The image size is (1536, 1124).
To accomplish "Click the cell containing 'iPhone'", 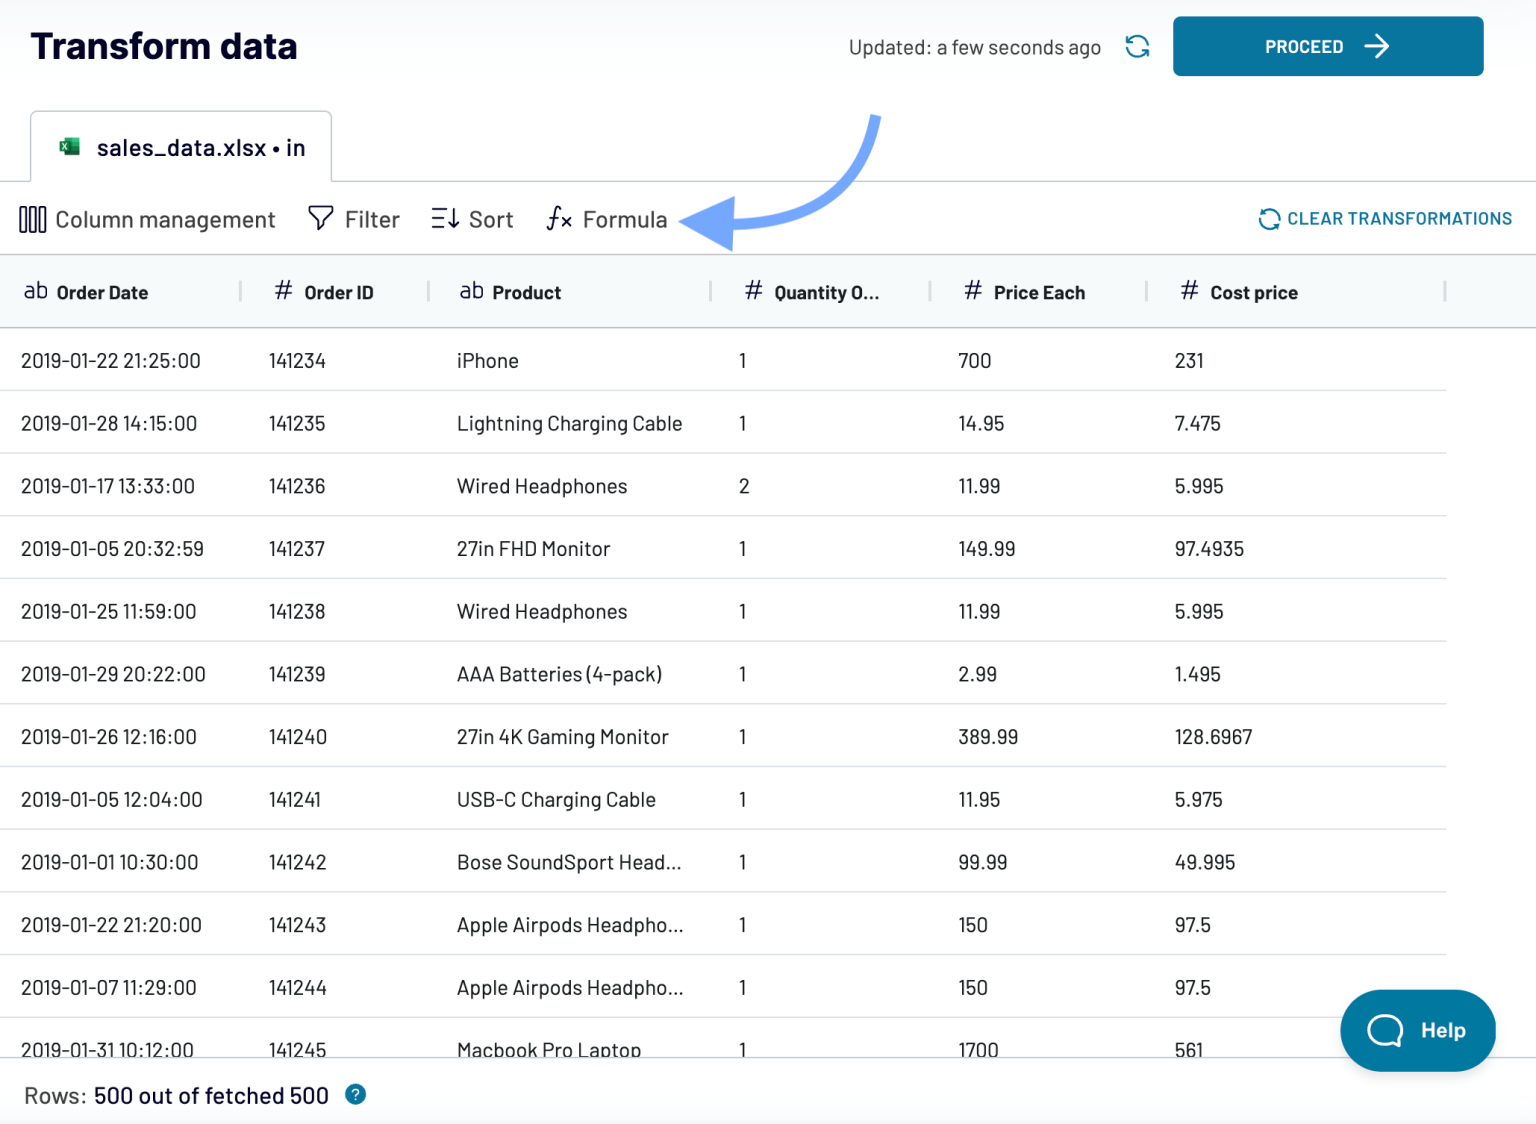I will [x=487, y=360].
